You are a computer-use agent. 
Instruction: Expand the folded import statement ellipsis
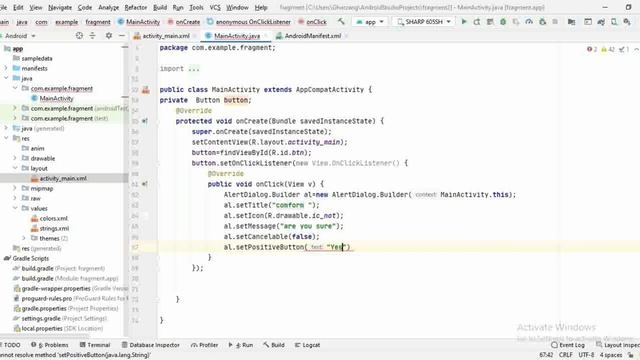coord(194,69)
